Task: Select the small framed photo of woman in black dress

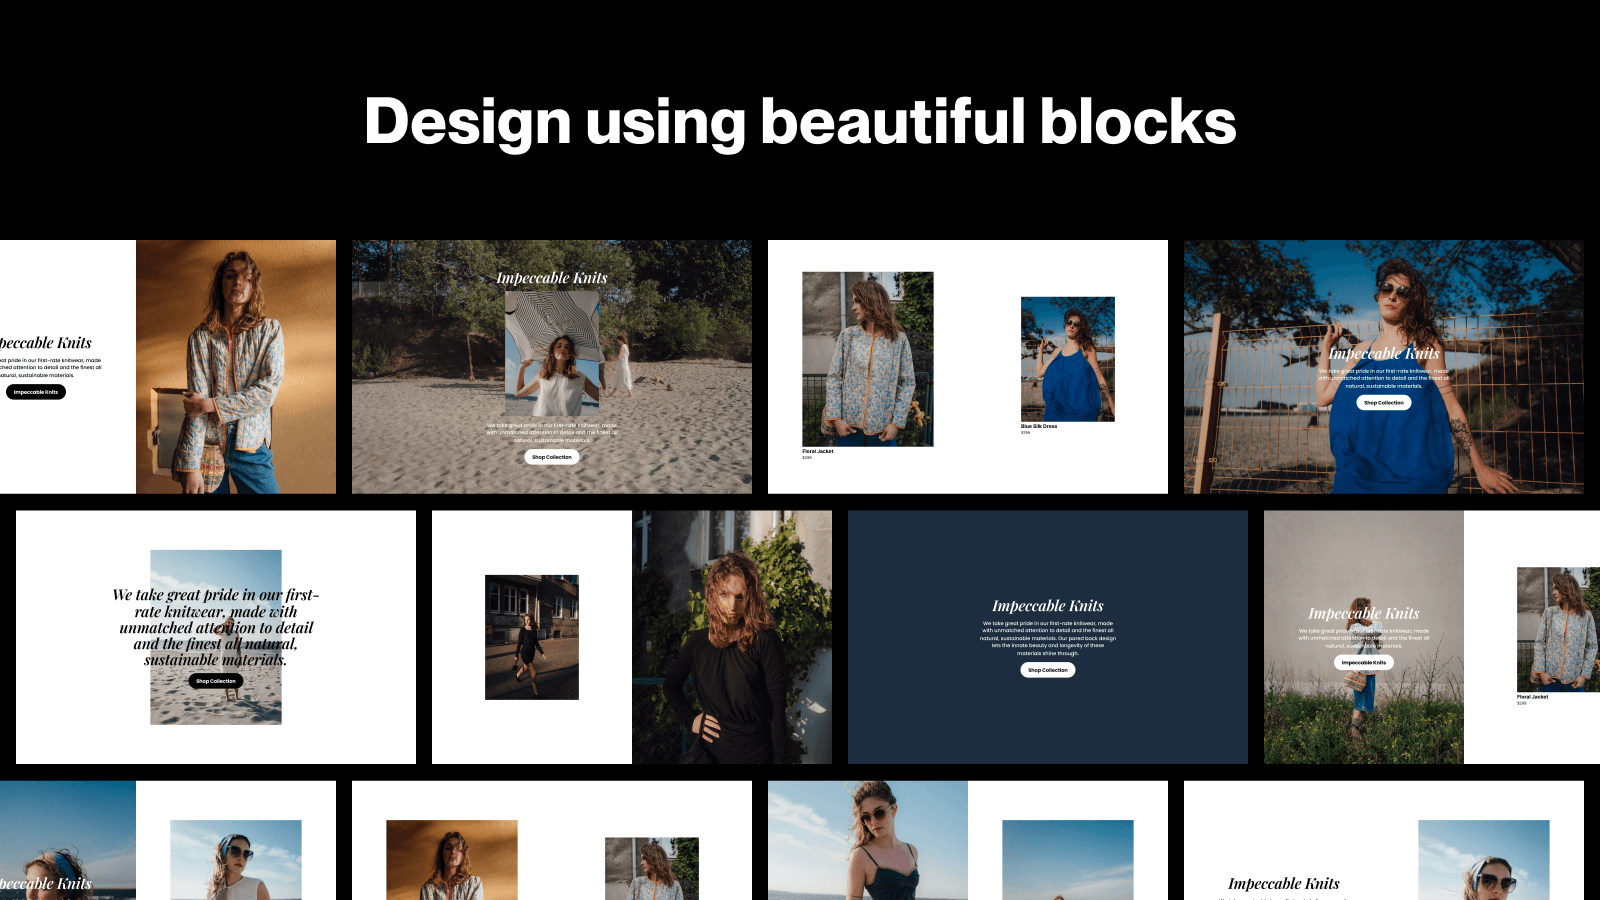Action: click(x=532, y=638)
